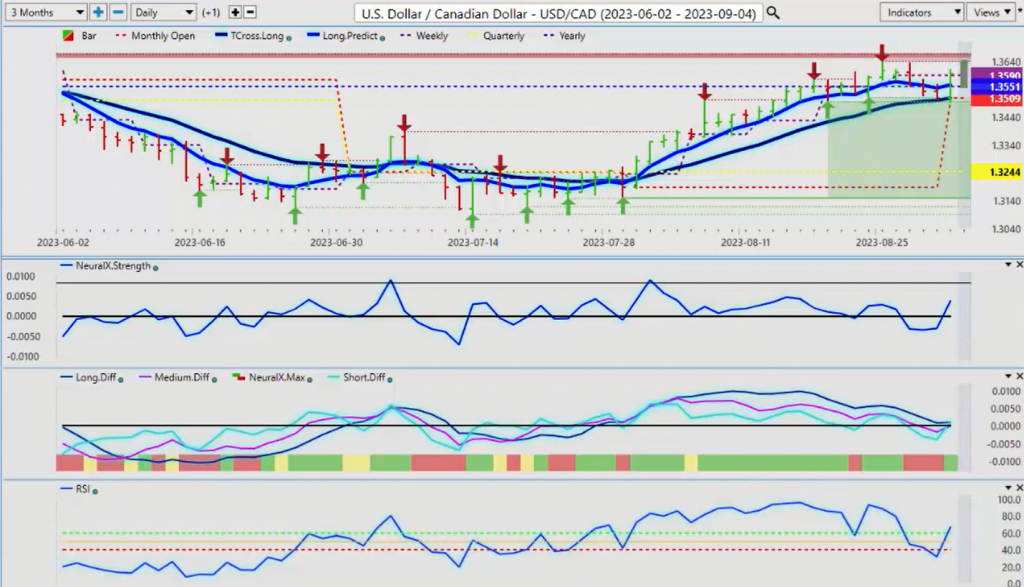
Task: Click the NeuralX.Strength legend label
Action: tap(113, 266)
